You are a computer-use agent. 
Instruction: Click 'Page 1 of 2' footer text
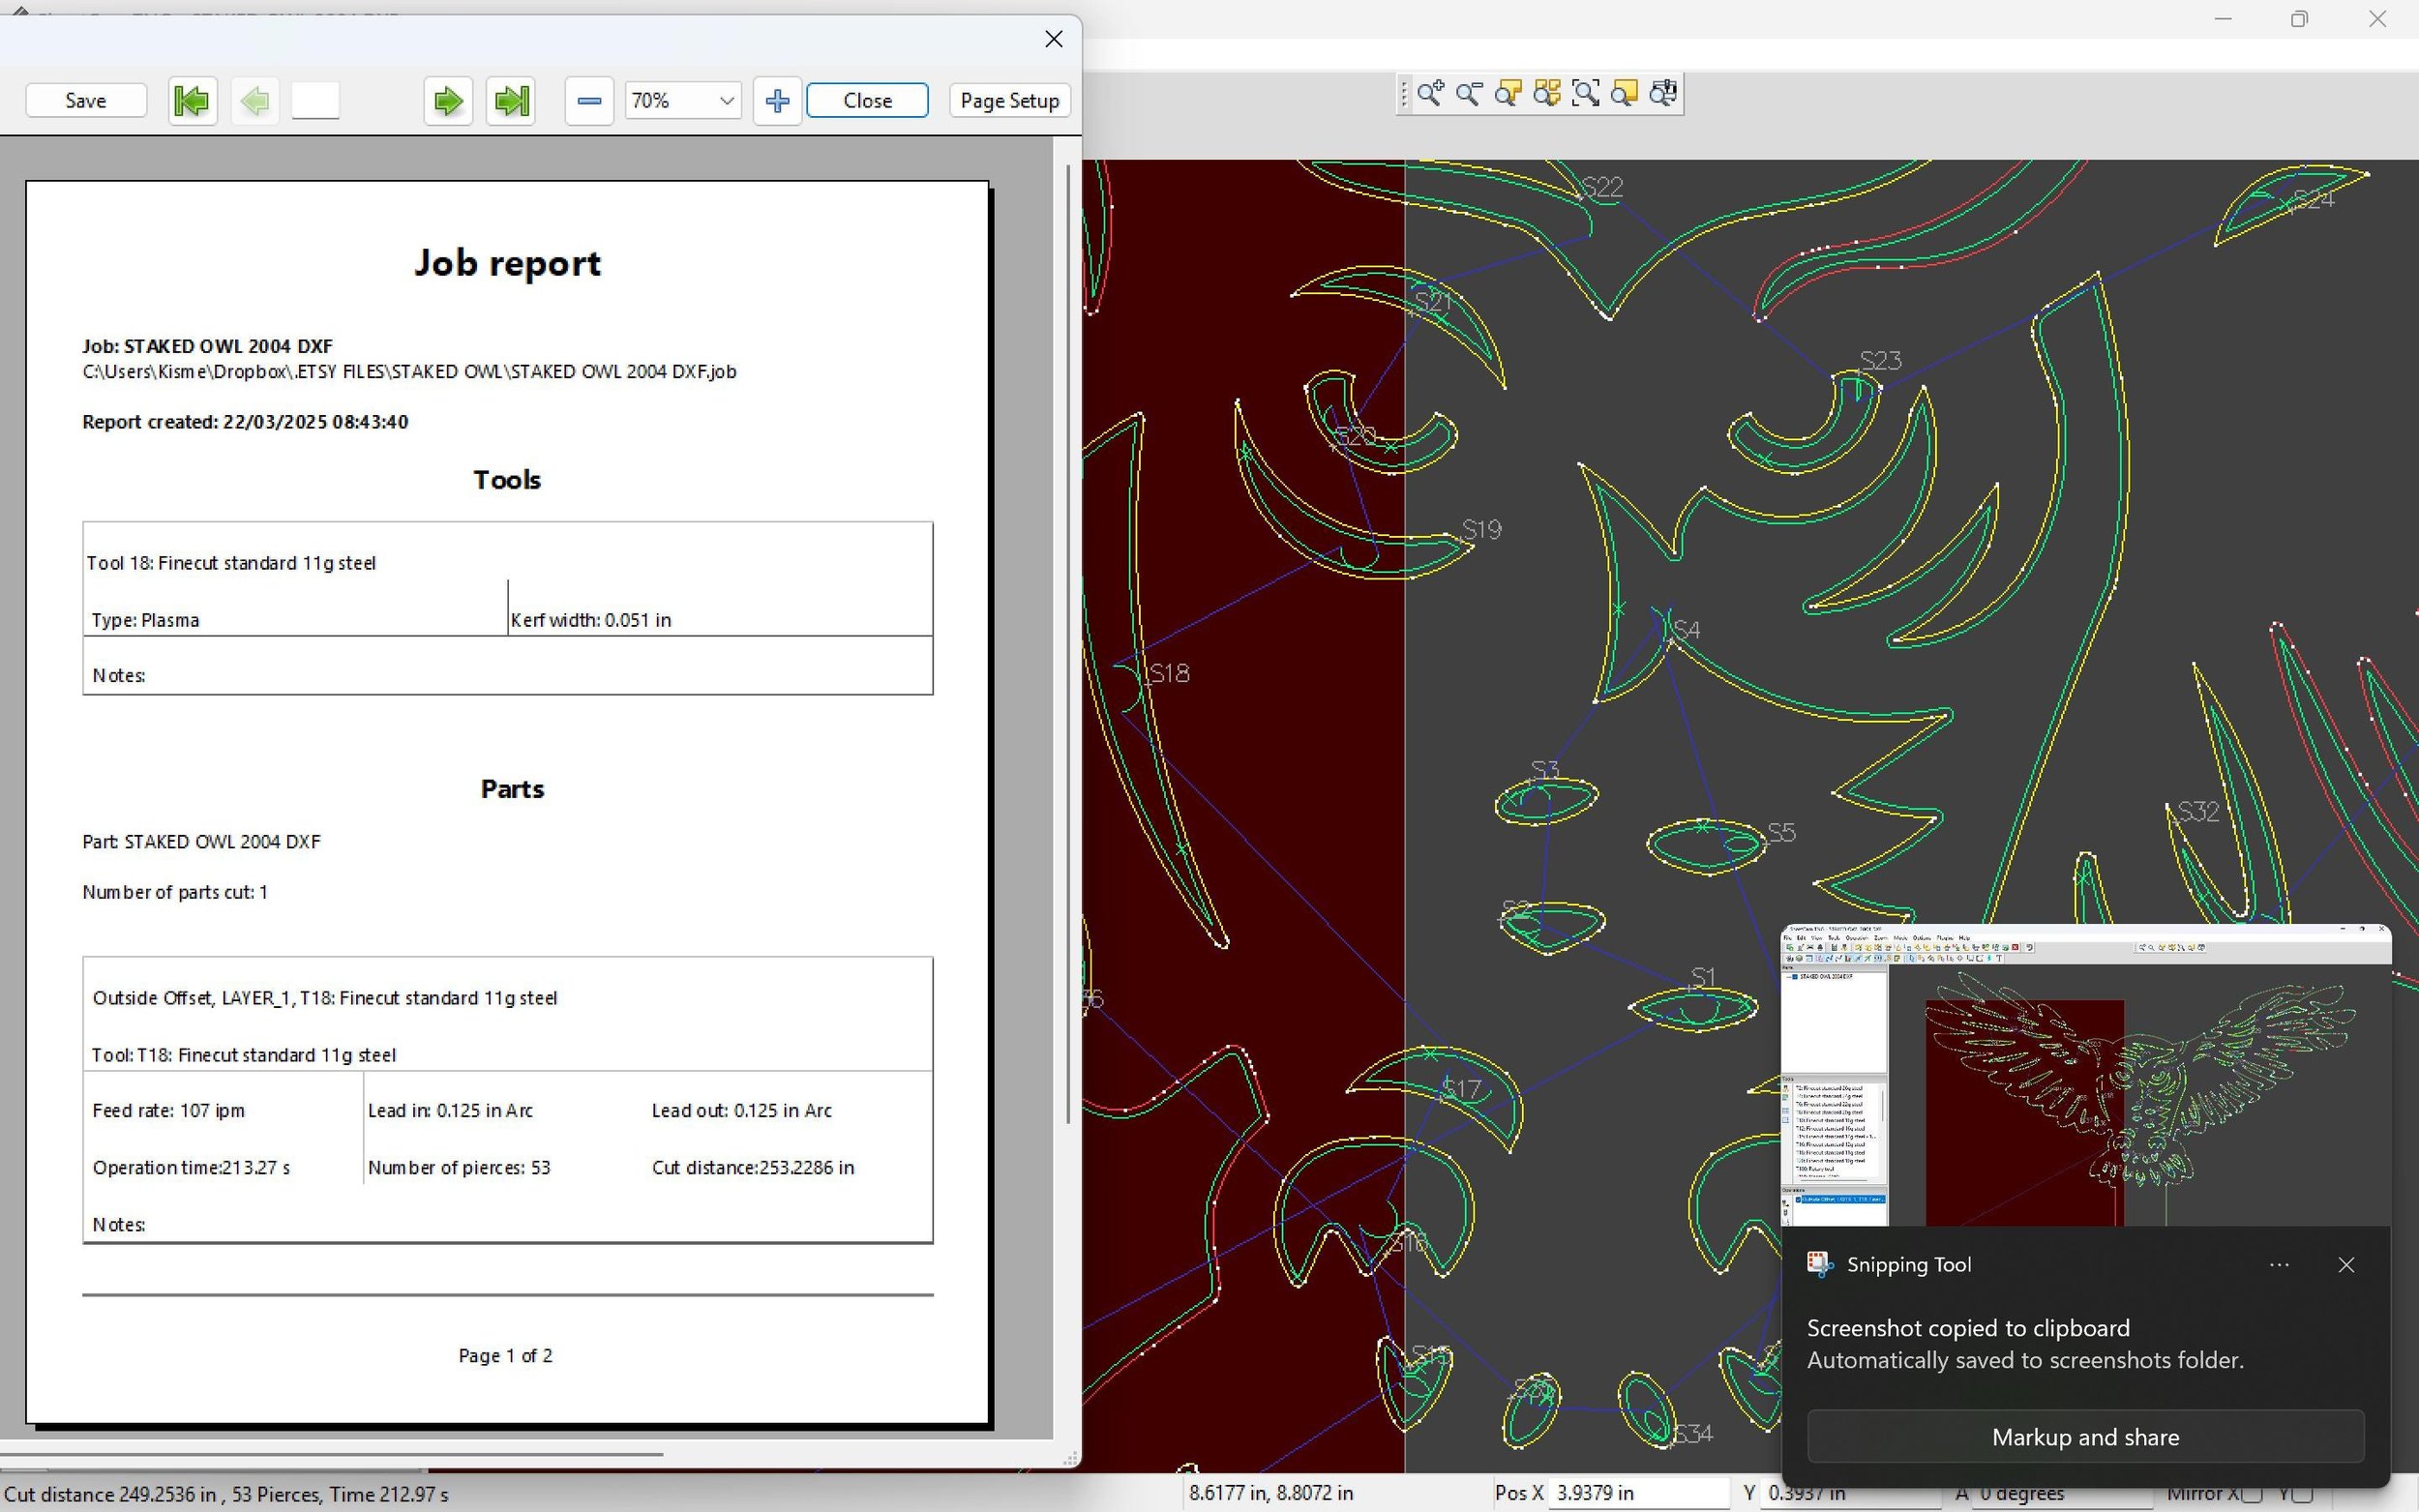click(505, 1355)
